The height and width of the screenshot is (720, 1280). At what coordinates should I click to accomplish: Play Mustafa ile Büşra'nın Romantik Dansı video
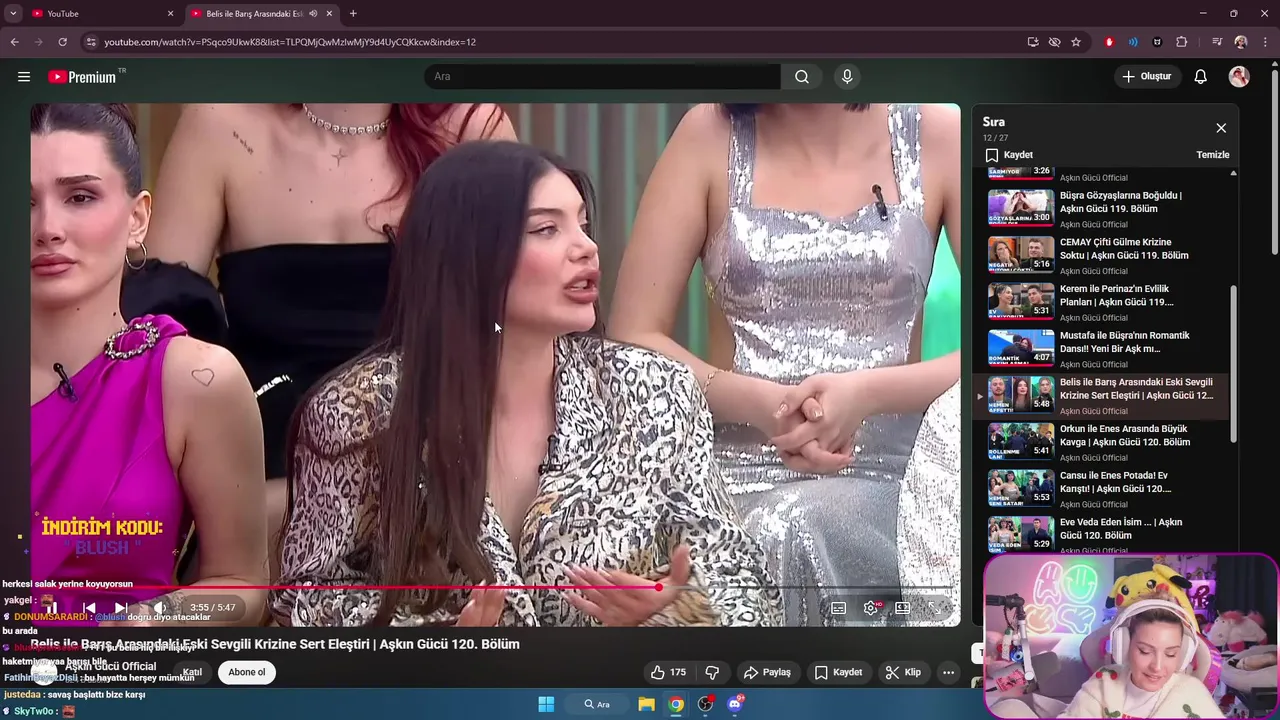click(1100, 349)
